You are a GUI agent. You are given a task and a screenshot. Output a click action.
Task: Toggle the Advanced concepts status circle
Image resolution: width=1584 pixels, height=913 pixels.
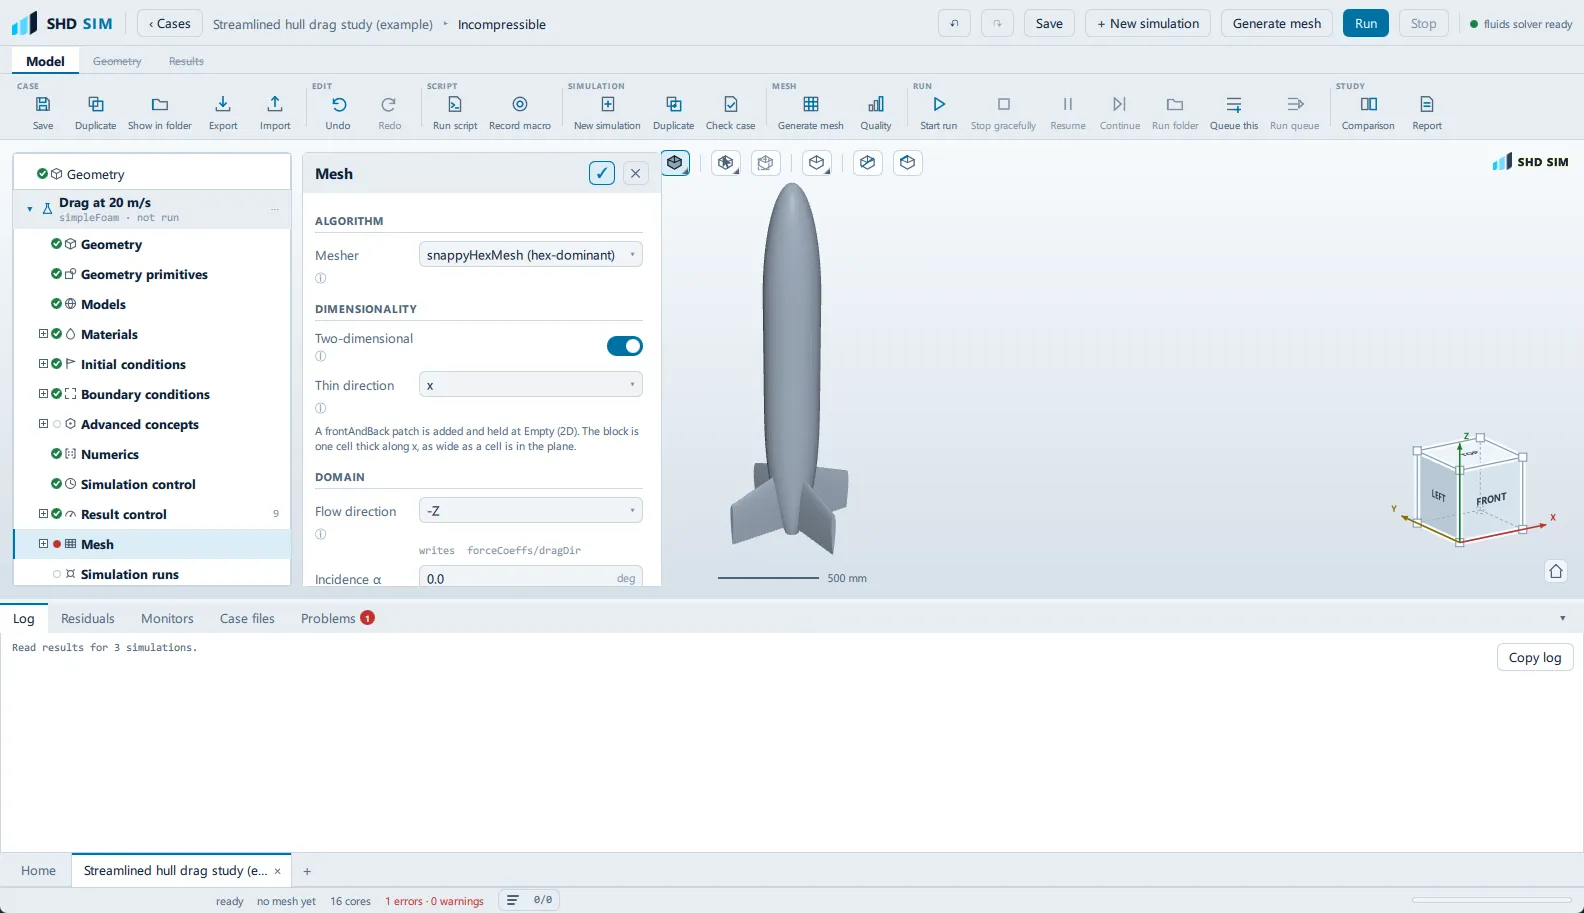pyautogui.click(x=57, y=424)
